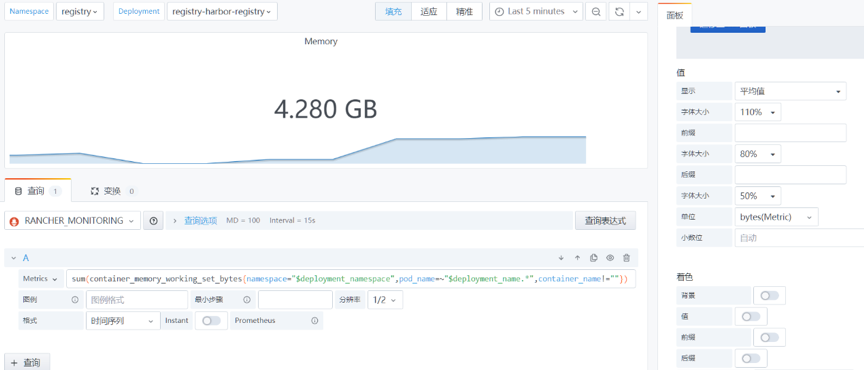Open RANCHER_MONITORING data source selector
Image resolution: width=864 pixels, height=370 pixels.
coord(72,221)
